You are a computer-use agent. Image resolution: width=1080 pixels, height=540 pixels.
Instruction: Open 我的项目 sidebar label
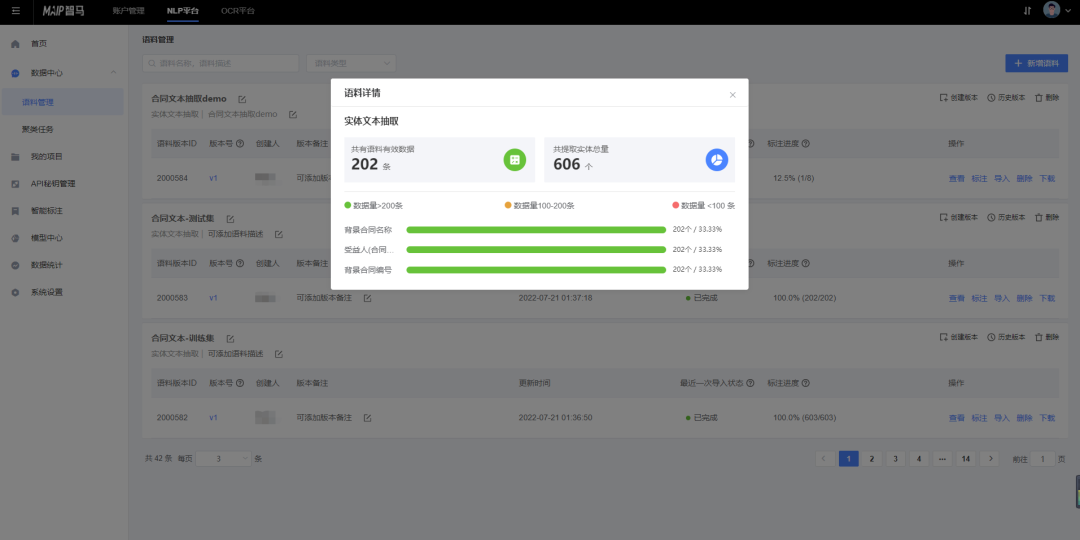[47, 157]
